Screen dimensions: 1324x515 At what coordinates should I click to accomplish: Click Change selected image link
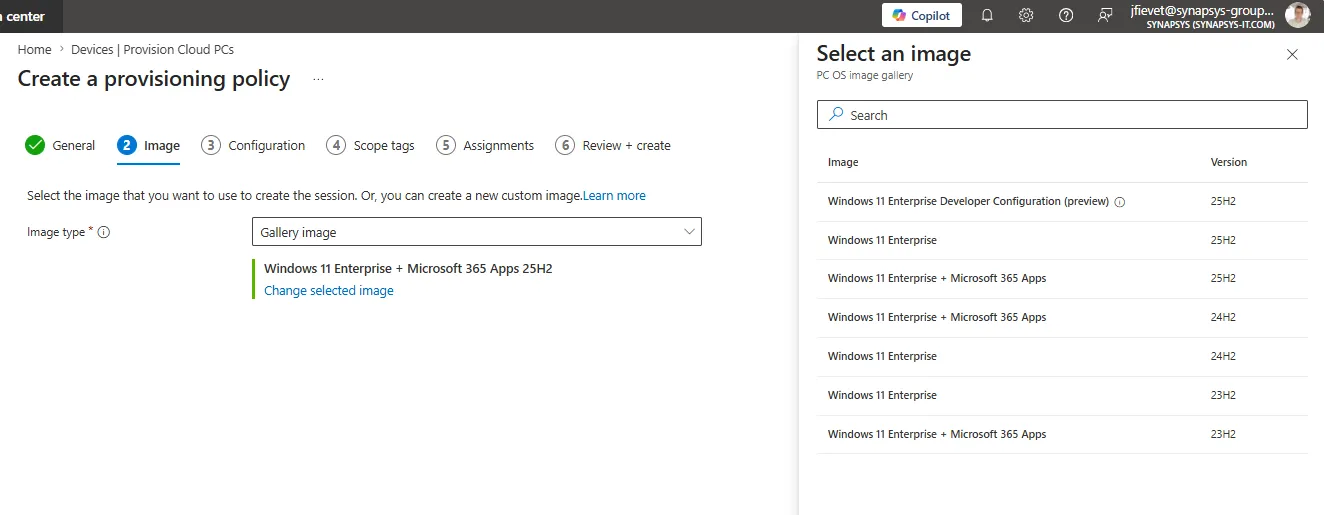(x=329, y=291)
